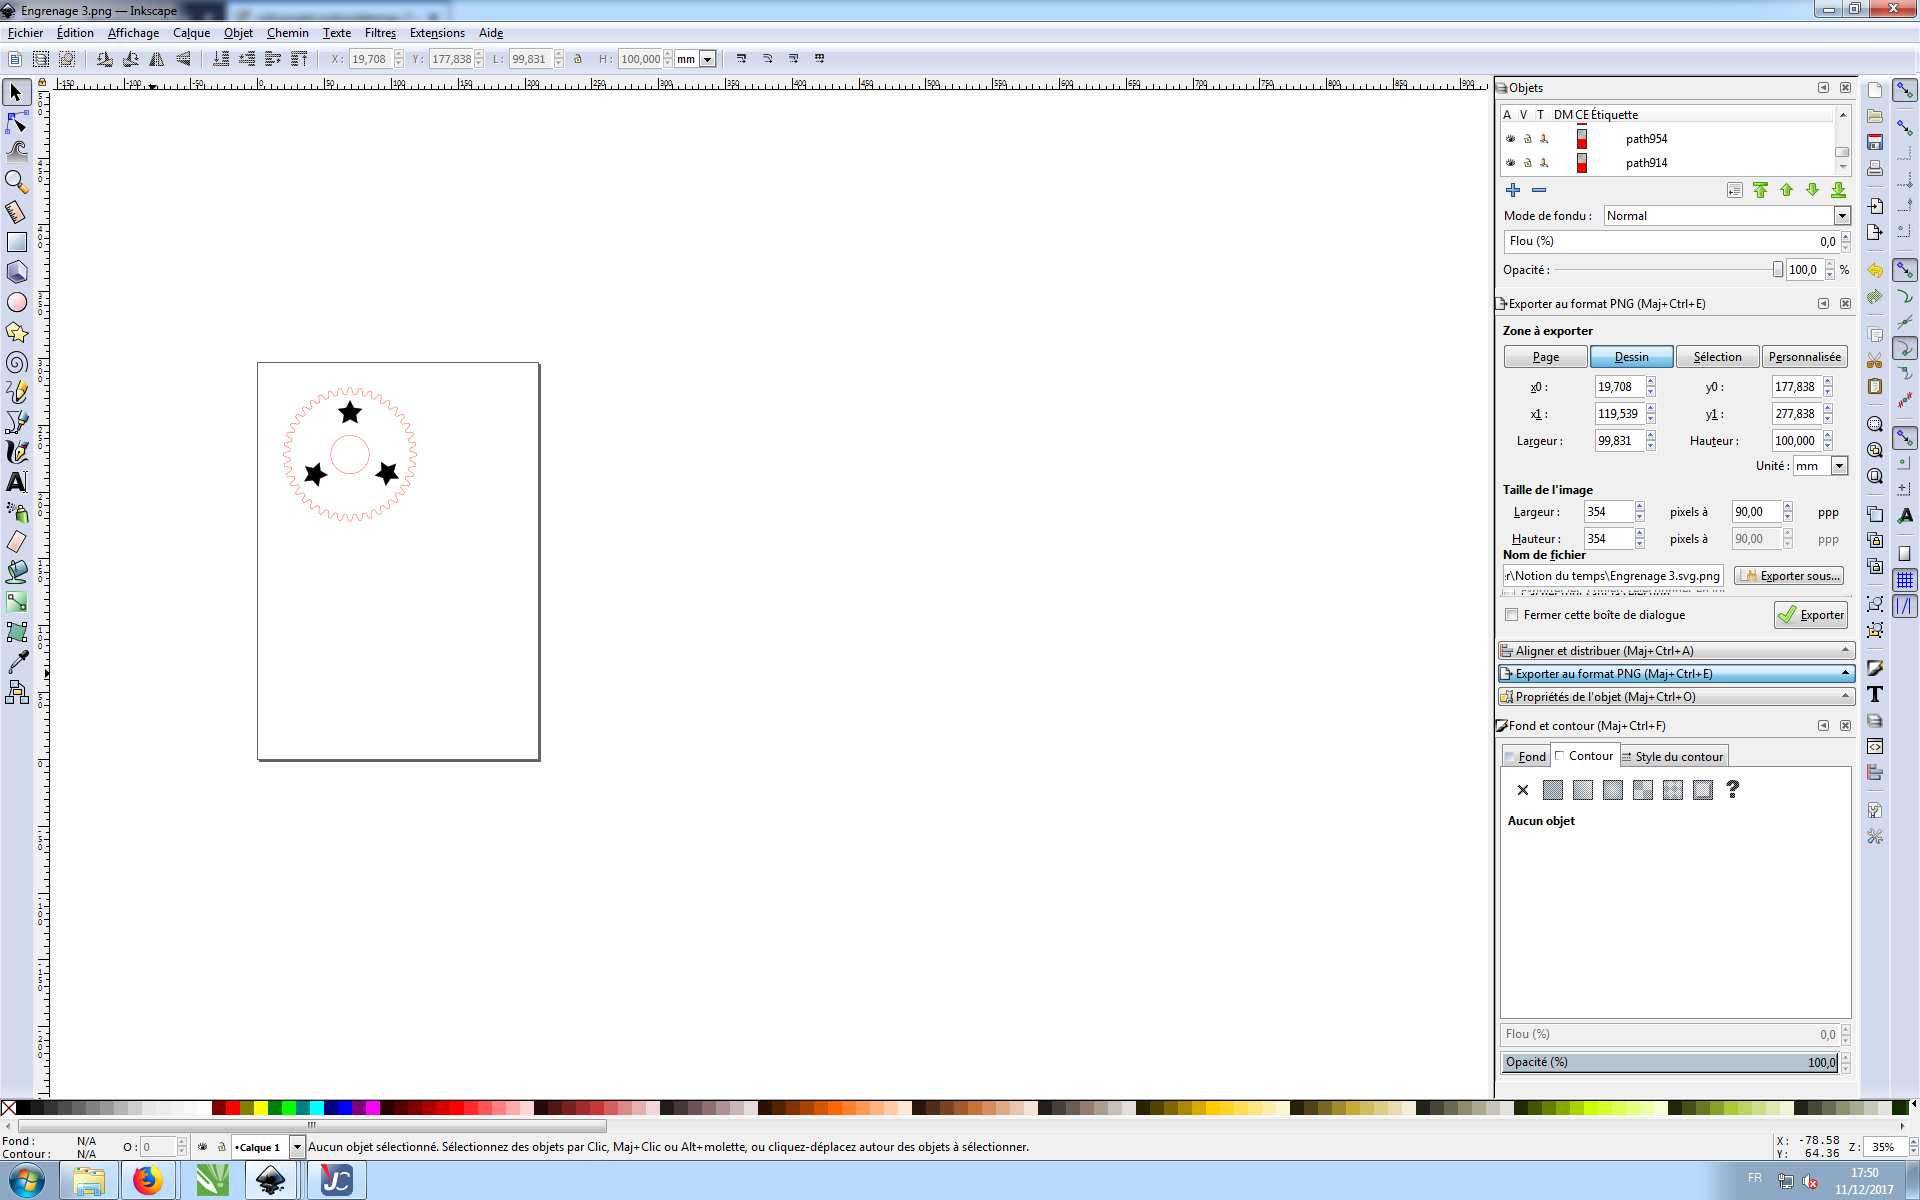Open the Unité mm dropdown in export panel

(1839, 466)
